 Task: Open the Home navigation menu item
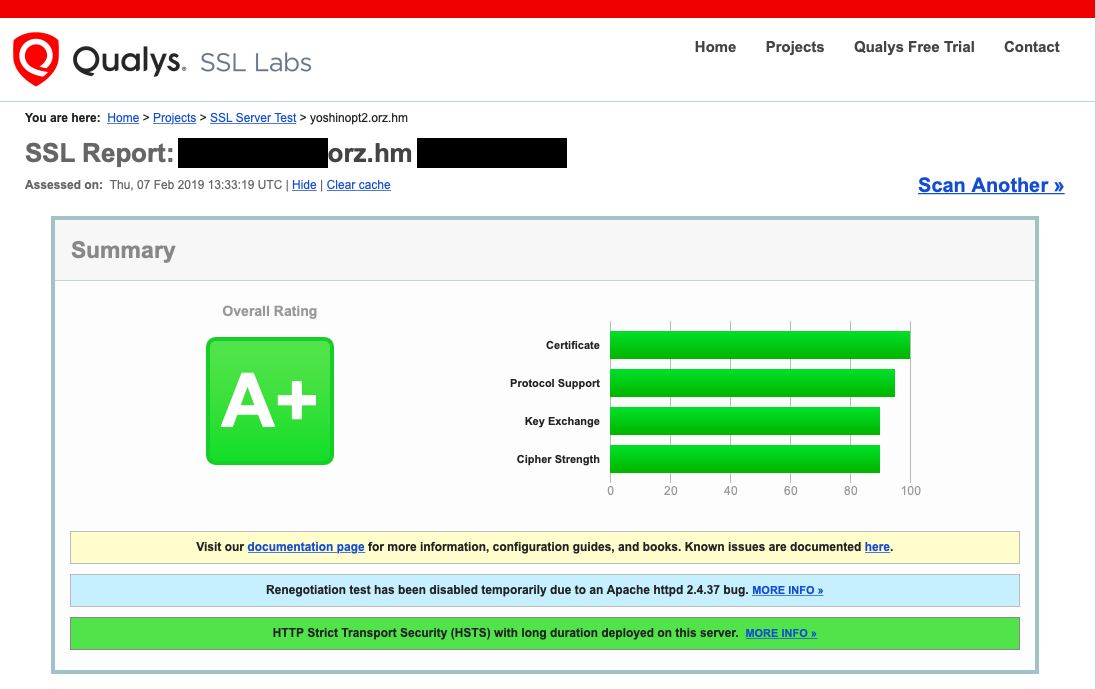click(715, 47)
